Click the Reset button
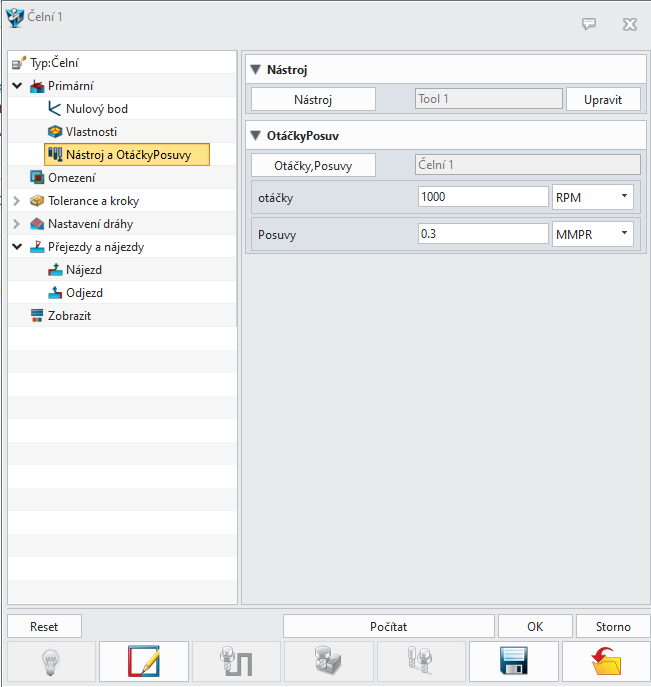 coord(44,626)
